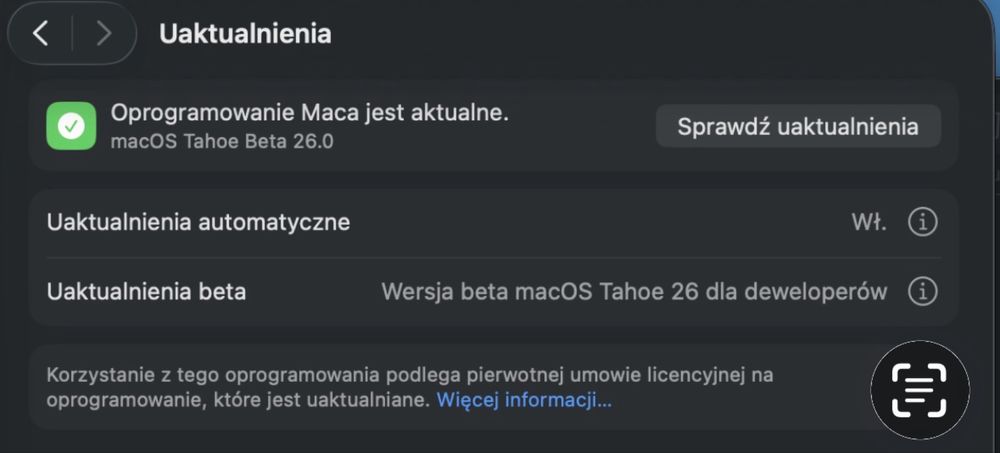Click the Uaktualnienia page title
This screenshot has width=1000, height=453.
pyautogui.click(x=245, y=34)
